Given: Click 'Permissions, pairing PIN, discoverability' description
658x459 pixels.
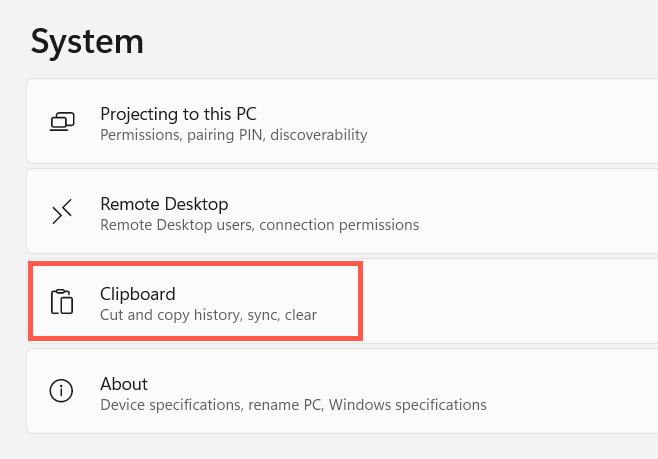Looking at the screenshot, I should (234, 134).
